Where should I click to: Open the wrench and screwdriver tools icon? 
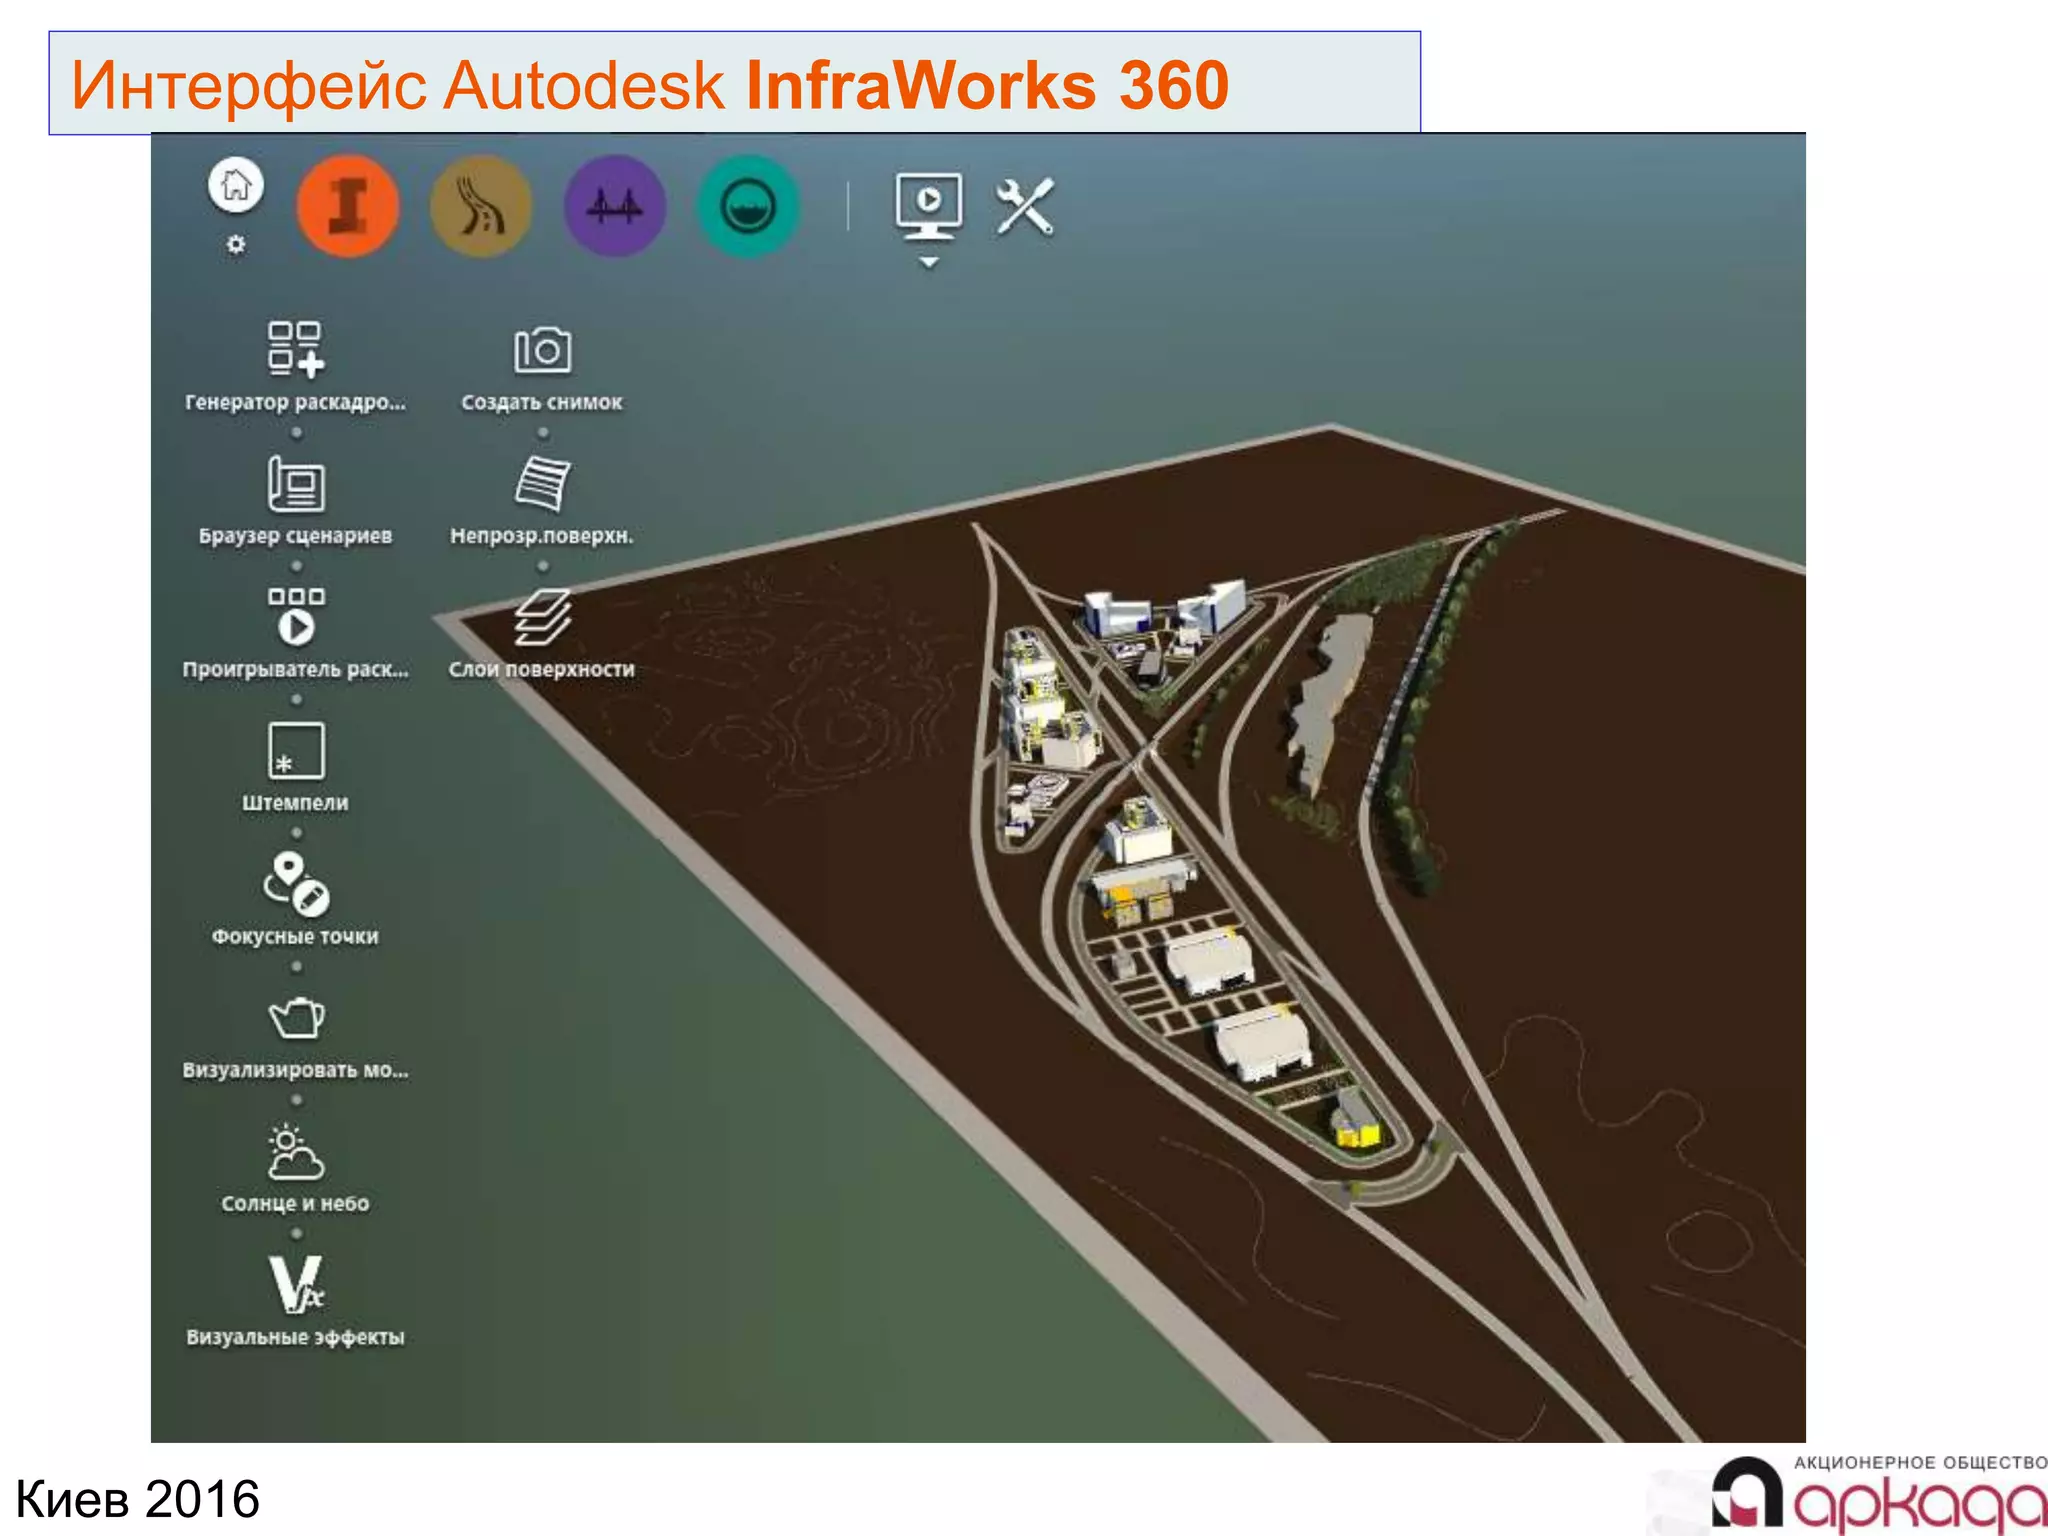1025,206
